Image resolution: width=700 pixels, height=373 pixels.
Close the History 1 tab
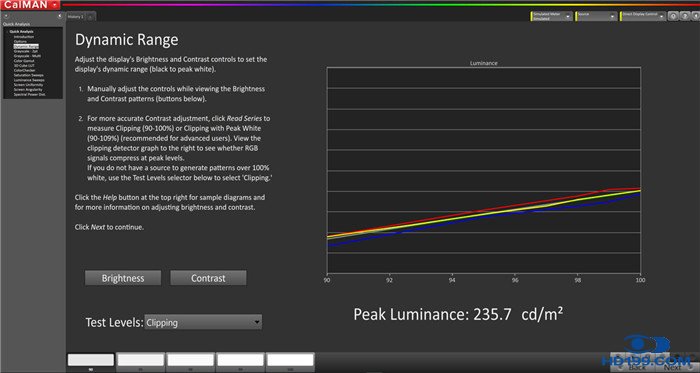[x=90, y=17]
